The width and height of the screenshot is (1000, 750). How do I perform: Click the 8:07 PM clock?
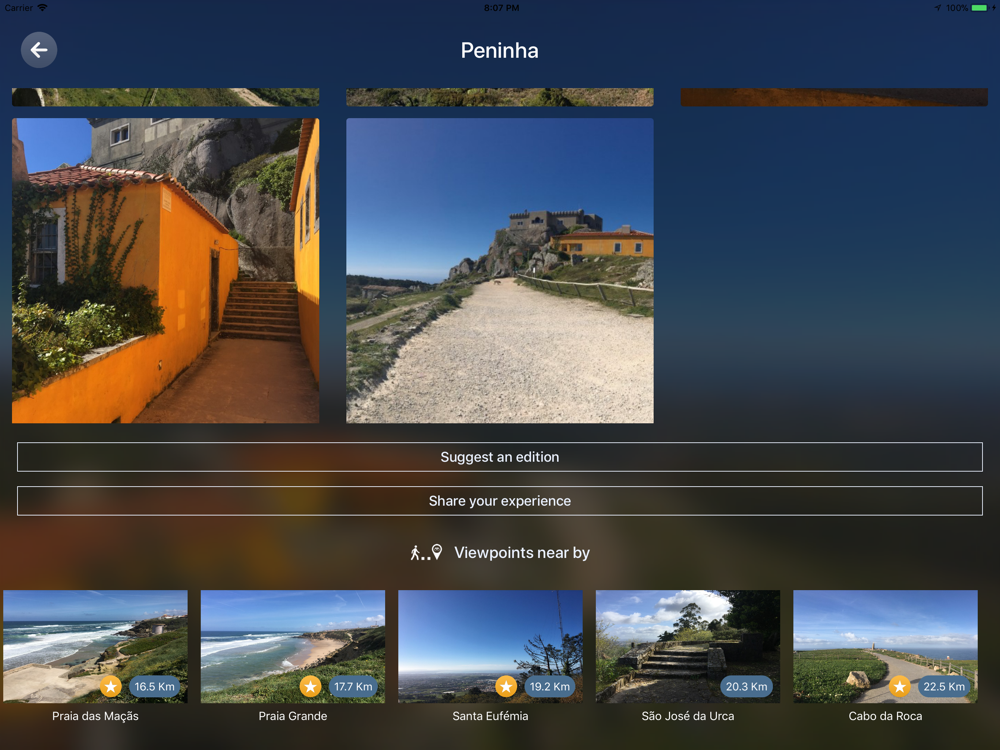click(501, 8)
